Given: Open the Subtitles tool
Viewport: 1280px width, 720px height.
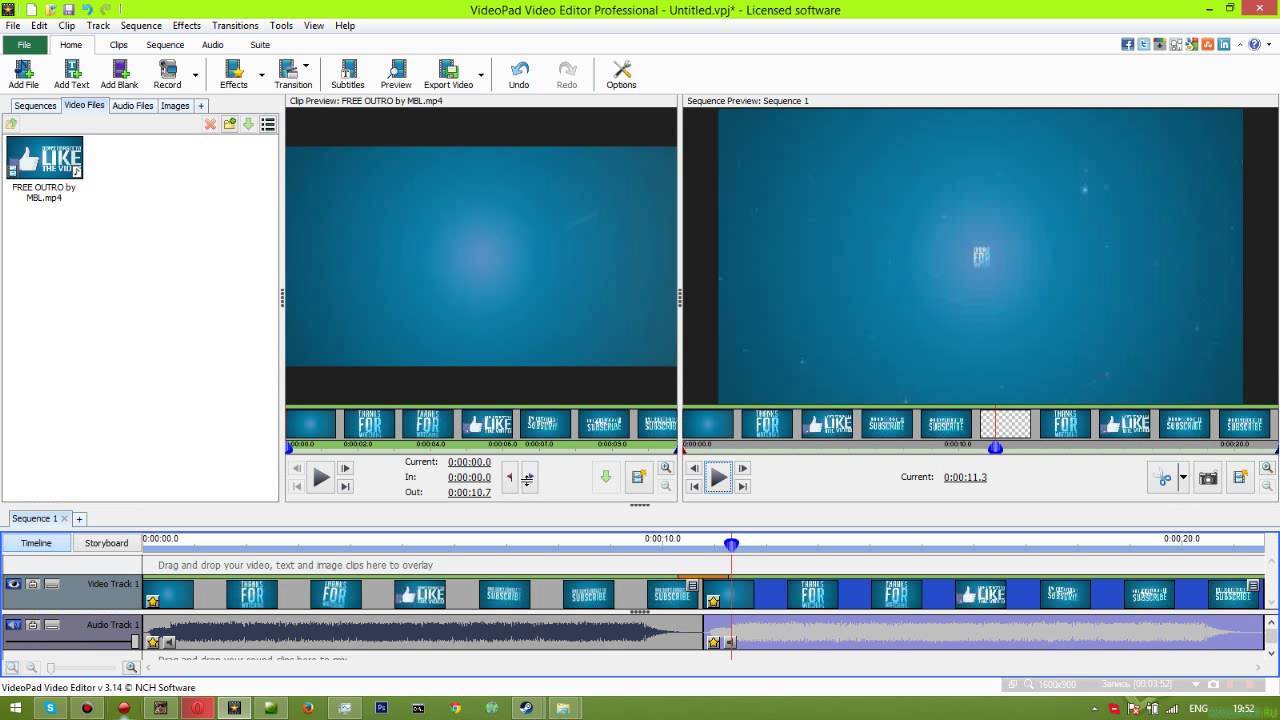Looking at the screenshot, I should 347,74.
